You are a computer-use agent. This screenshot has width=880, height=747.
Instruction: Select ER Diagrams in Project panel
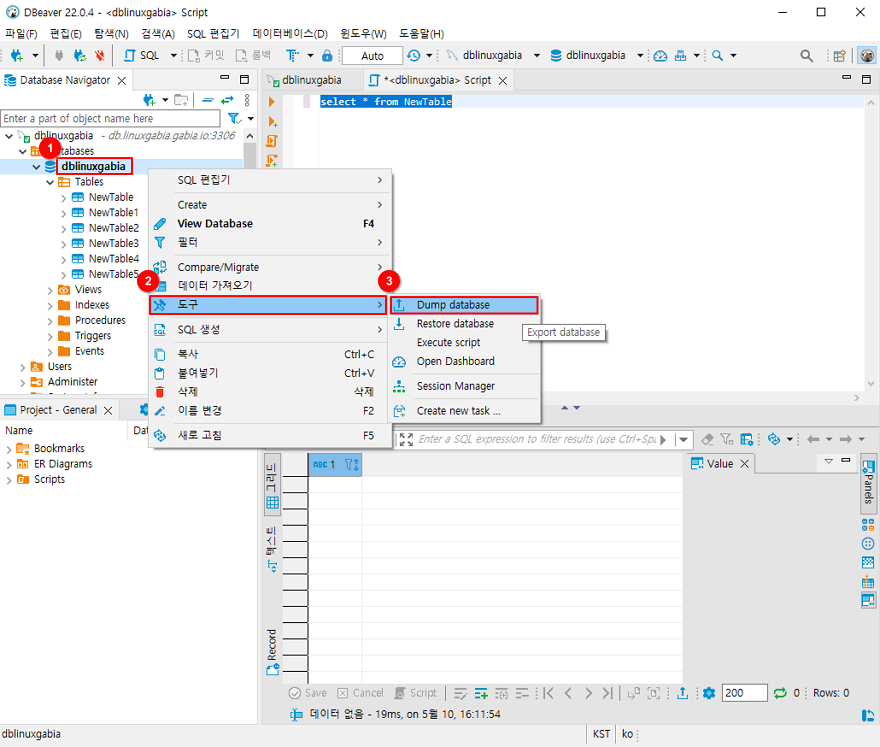coord(63,464)
